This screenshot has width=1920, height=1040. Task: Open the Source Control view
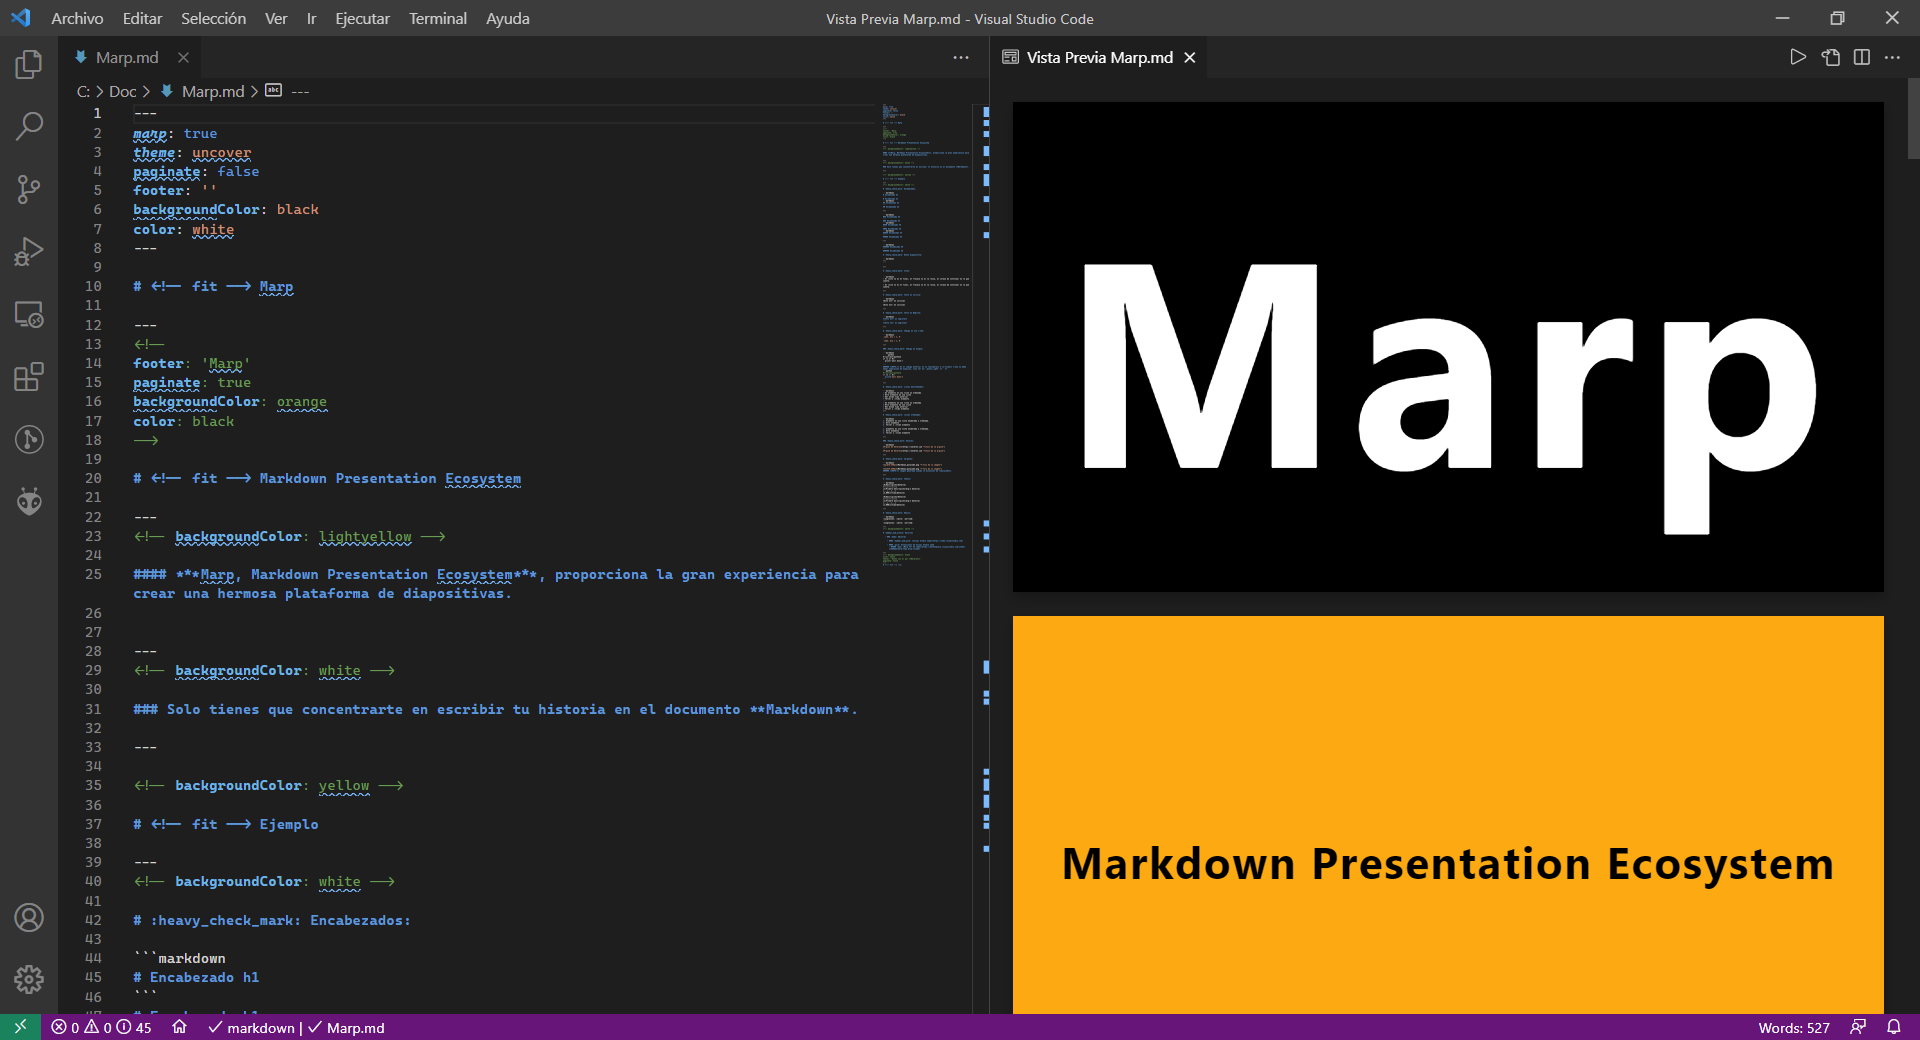(x=29, y=189)
